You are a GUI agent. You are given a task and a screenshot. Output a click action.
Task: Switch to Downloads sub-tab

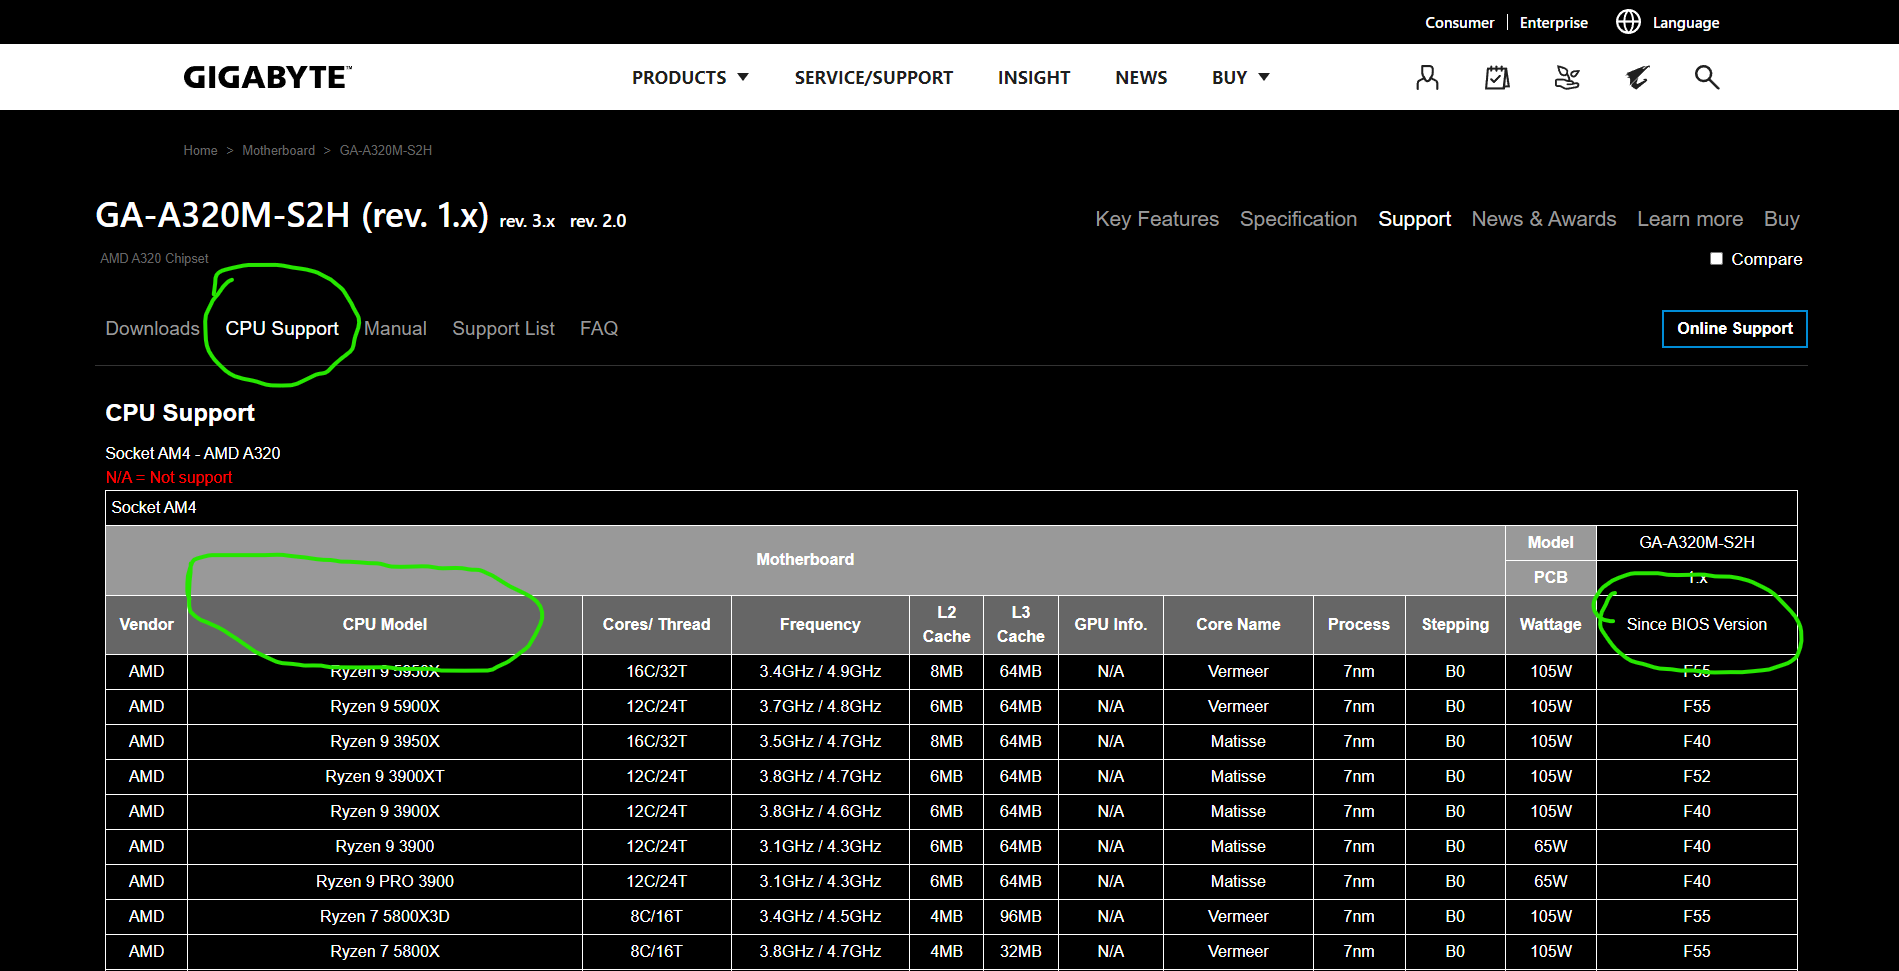[x=152, y=328]
